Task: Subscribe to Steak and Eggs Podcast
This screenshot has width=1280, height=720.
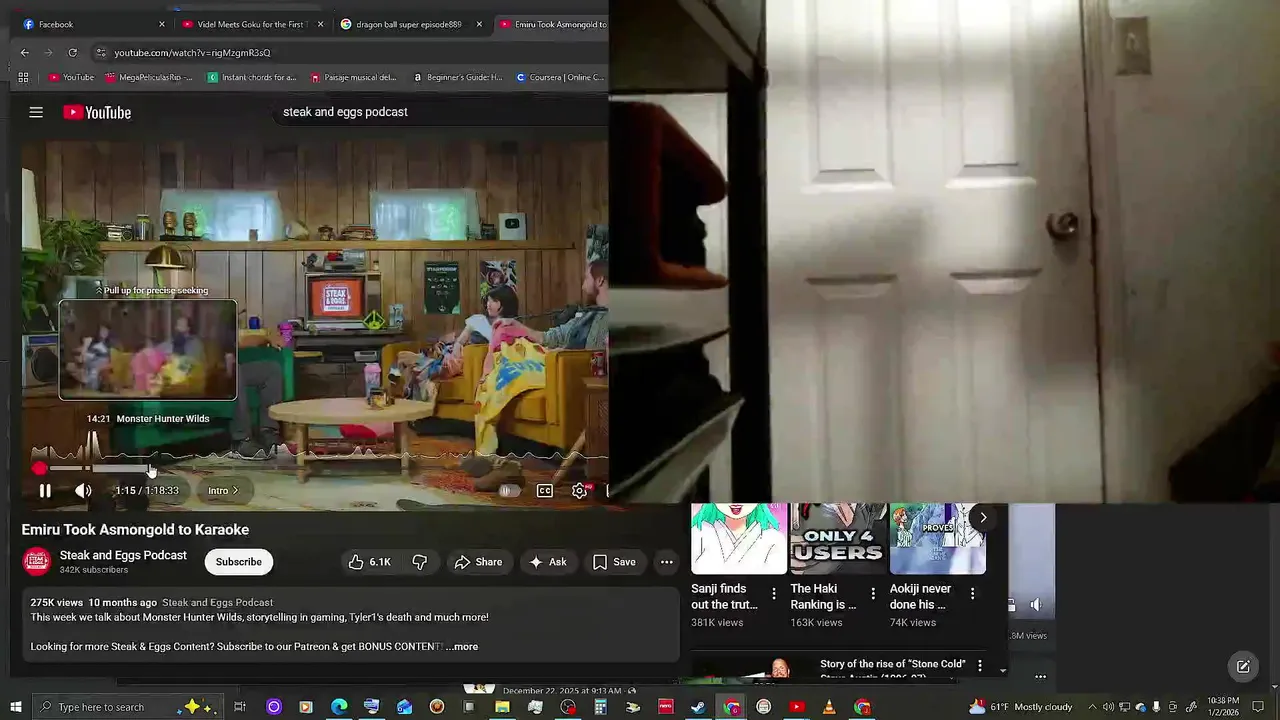Action: [x=239, y=562]
